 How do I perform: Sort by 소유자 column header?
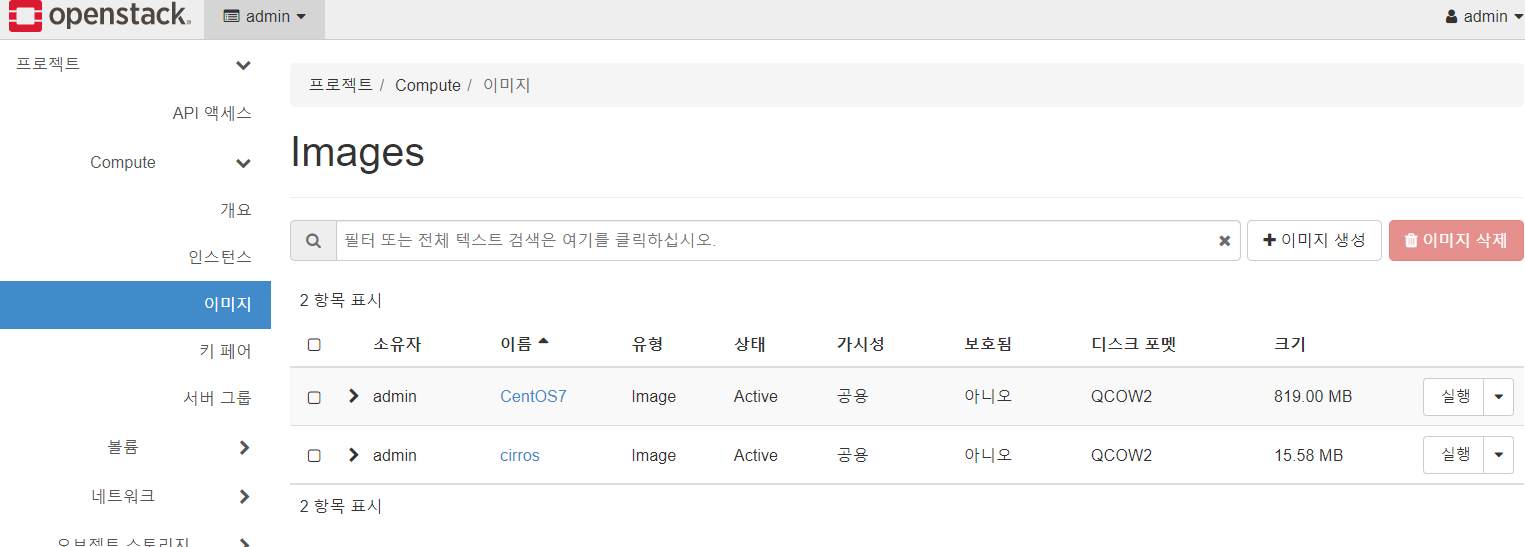point(397,344)
